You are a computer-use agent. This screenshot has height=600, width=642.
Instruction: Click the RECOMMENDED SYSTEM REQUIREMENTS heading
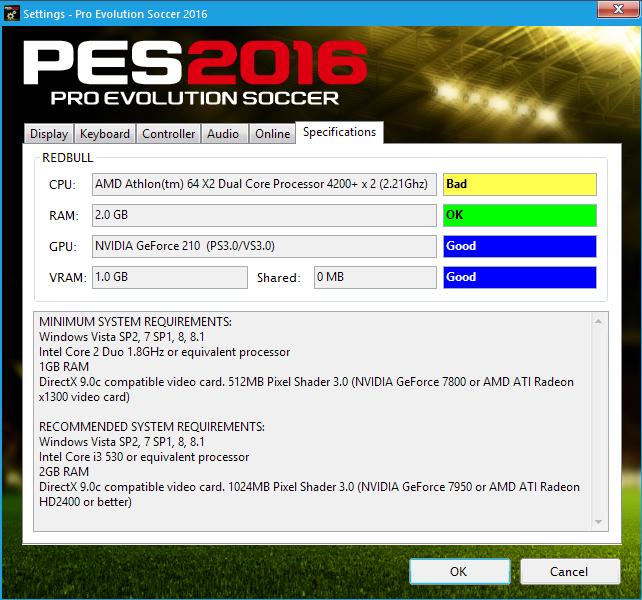click(x=152, y=427)
